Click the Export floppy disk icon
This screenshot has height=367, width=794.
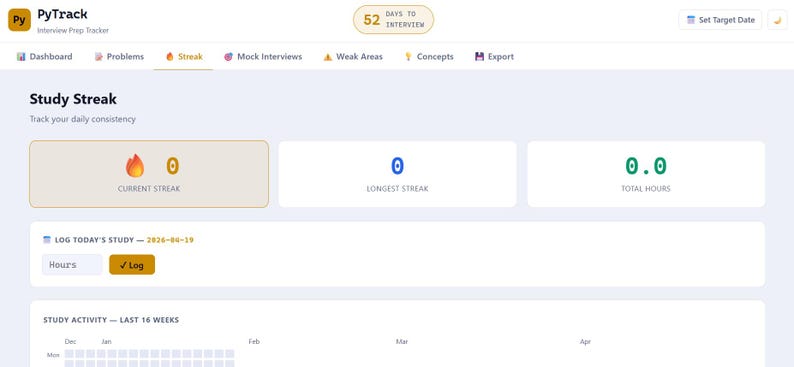[479, 57]
